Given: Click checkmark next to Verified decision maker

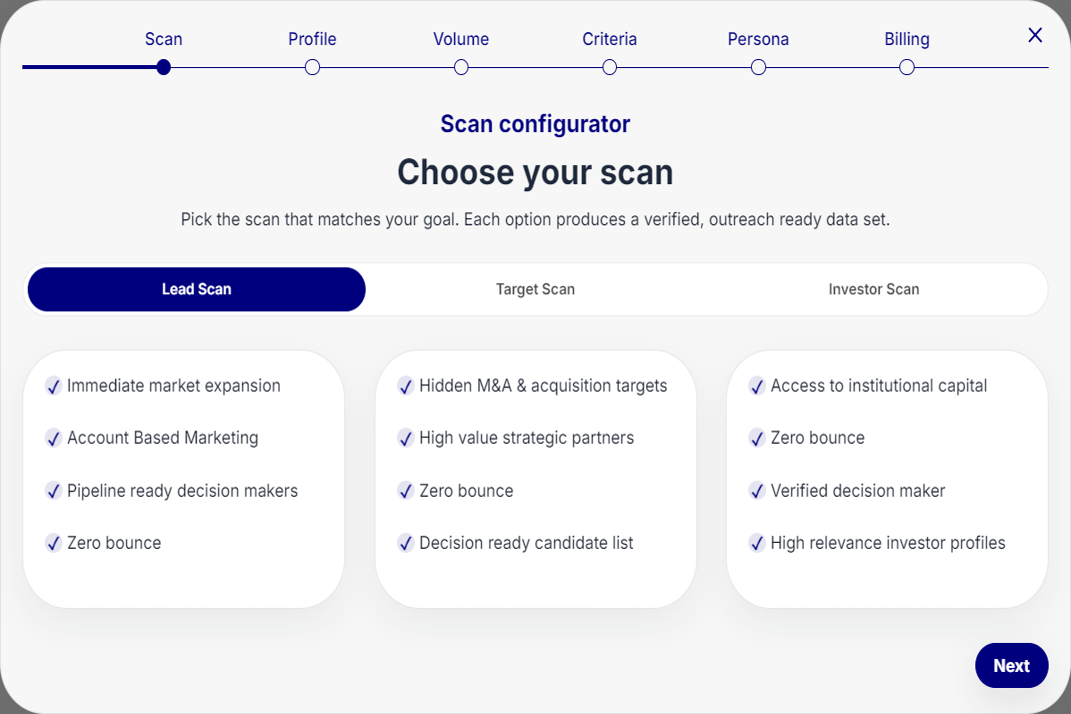Looking at the screenshot, I should 757,491.
